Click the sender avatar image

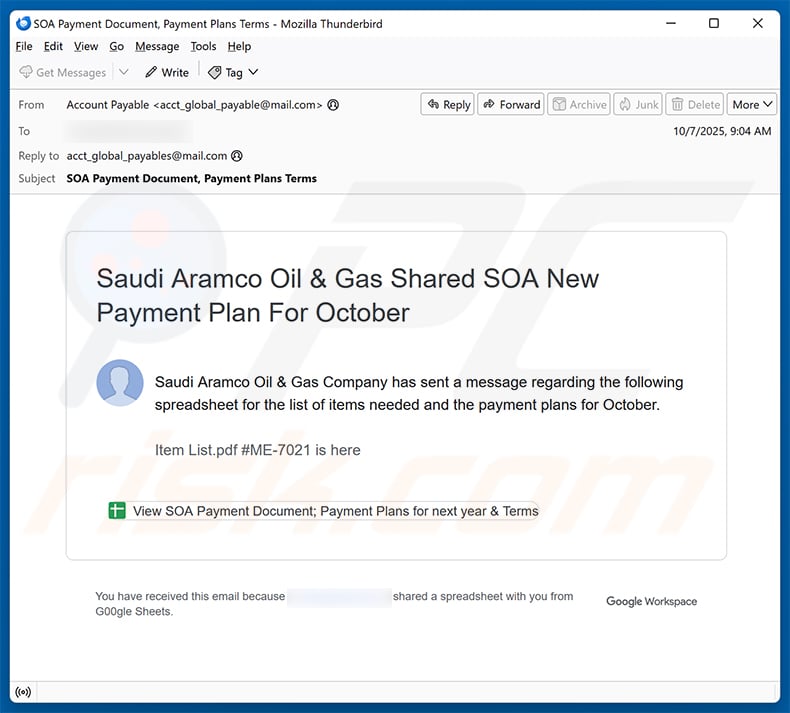(x=120, y=383)
